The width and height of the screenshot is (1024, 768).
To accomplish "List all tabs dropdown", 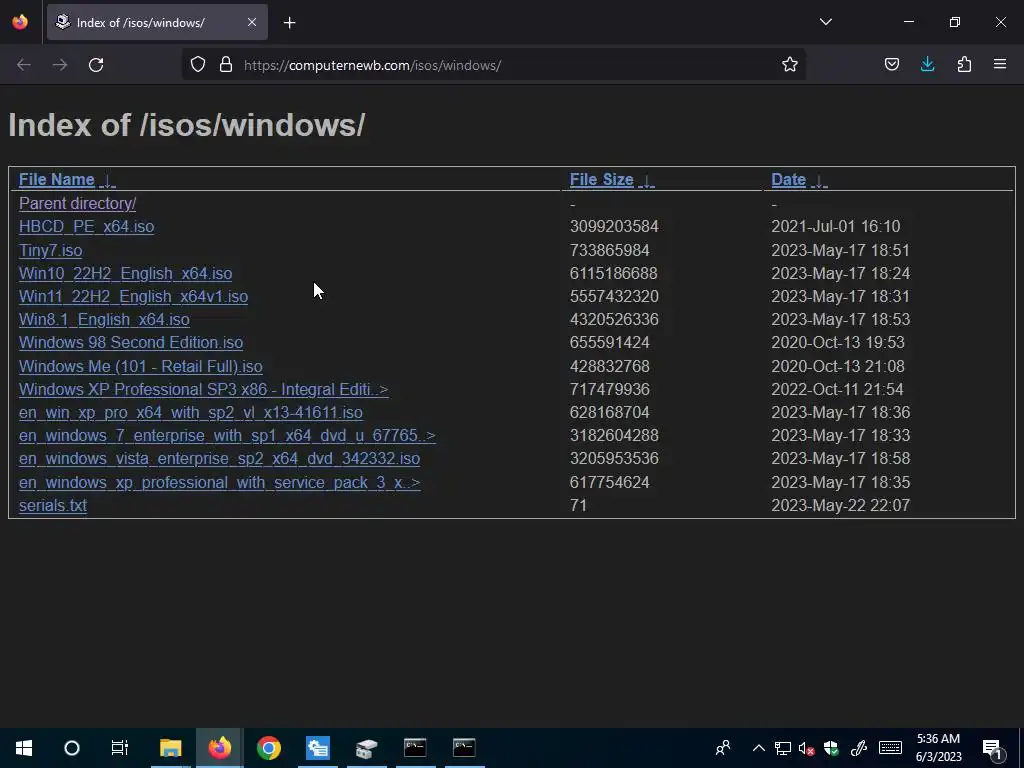I will pos(825,22).
